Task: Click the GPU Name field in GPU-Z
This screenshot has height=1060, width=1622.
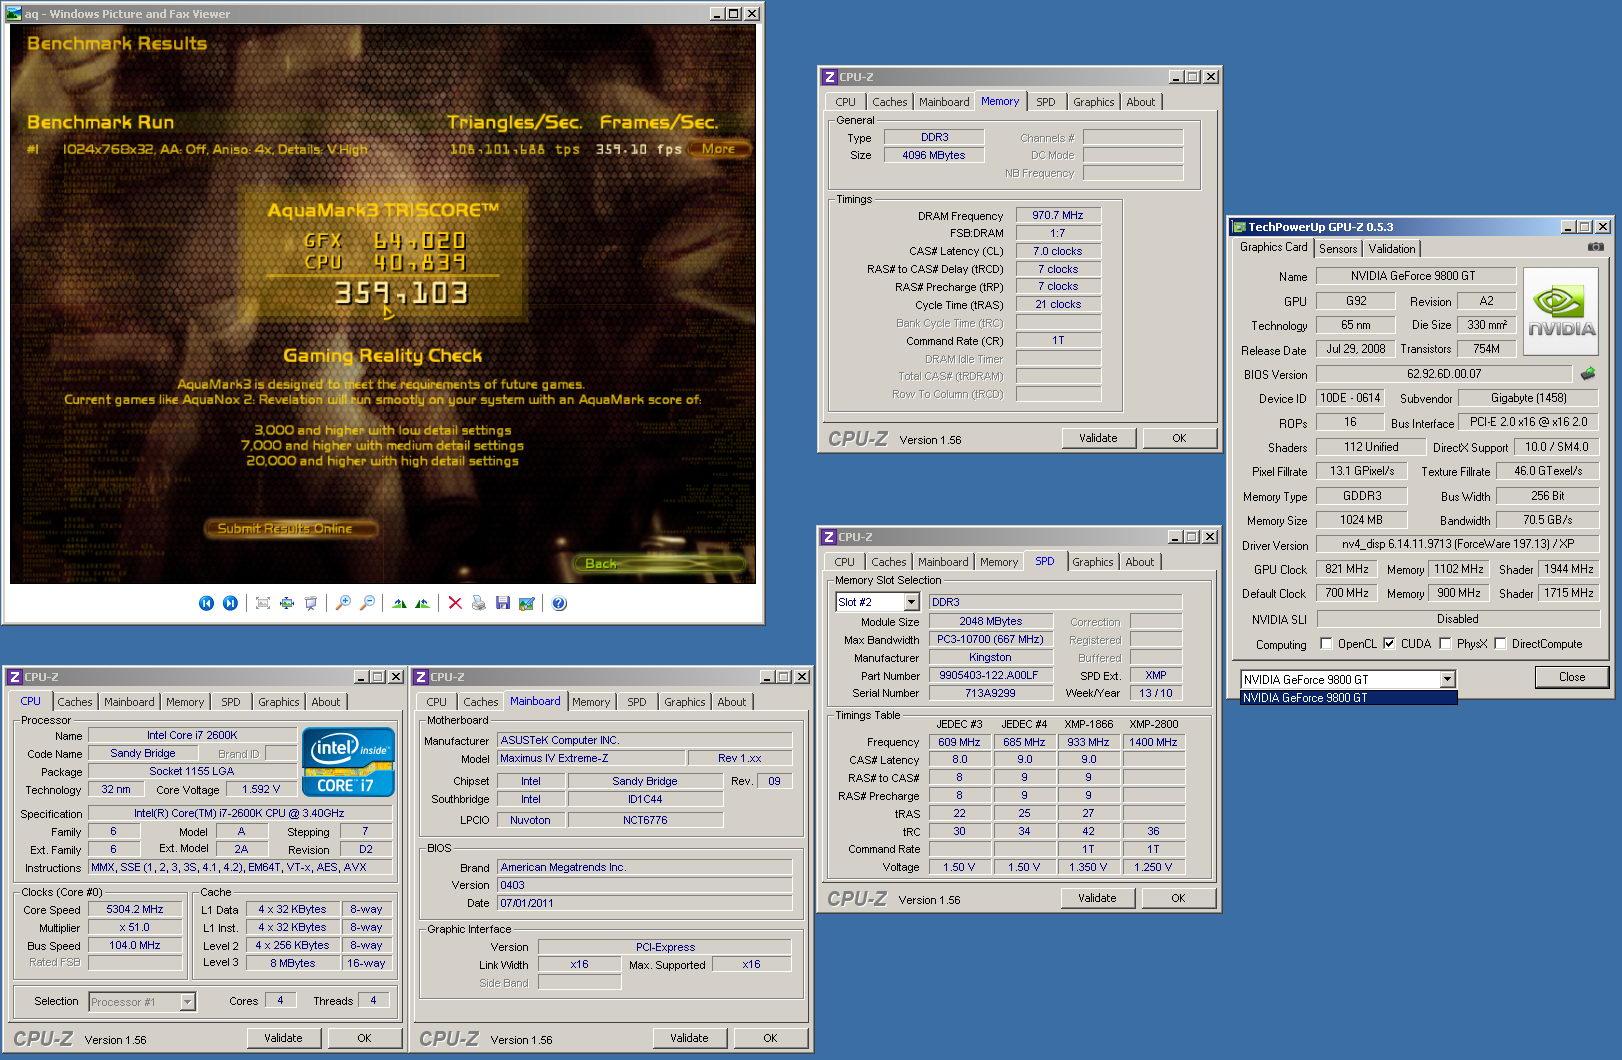Action: [x=1416, y=276]
